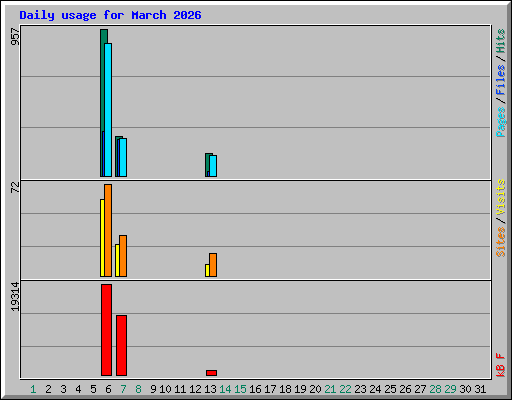Screen dimensions: 512x400
Task: Select the yellow visits bar for day 7
Action: 117,260
